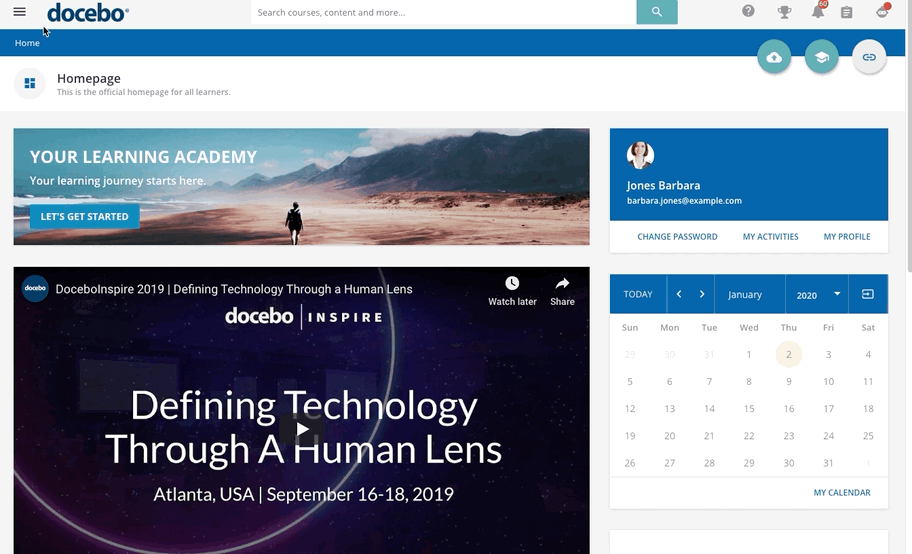Open MY ACTIVITIES link
This screenshot has height=554, width=912.
tap(770, 237)
